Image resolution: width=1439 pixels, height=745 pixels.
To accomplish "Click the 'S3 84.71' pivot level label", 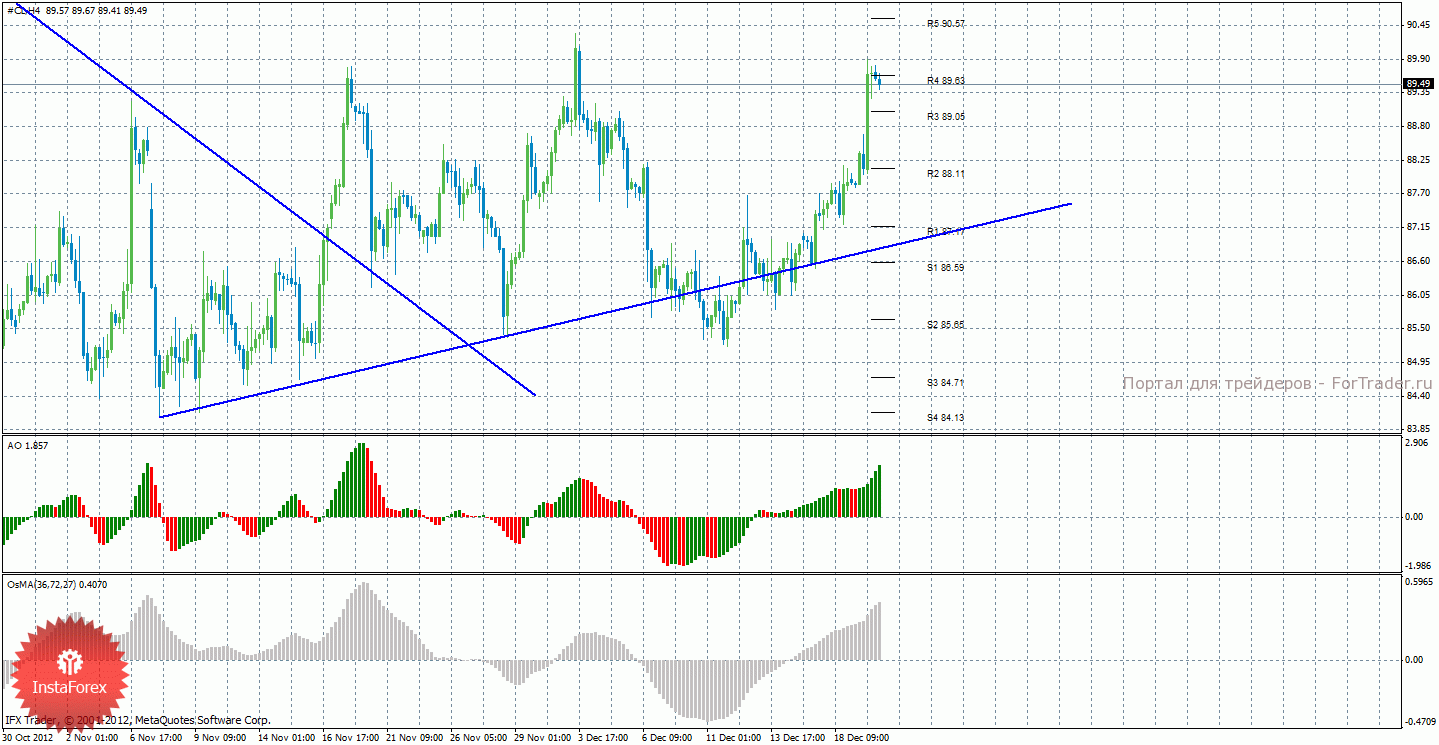I will point(945,382).
